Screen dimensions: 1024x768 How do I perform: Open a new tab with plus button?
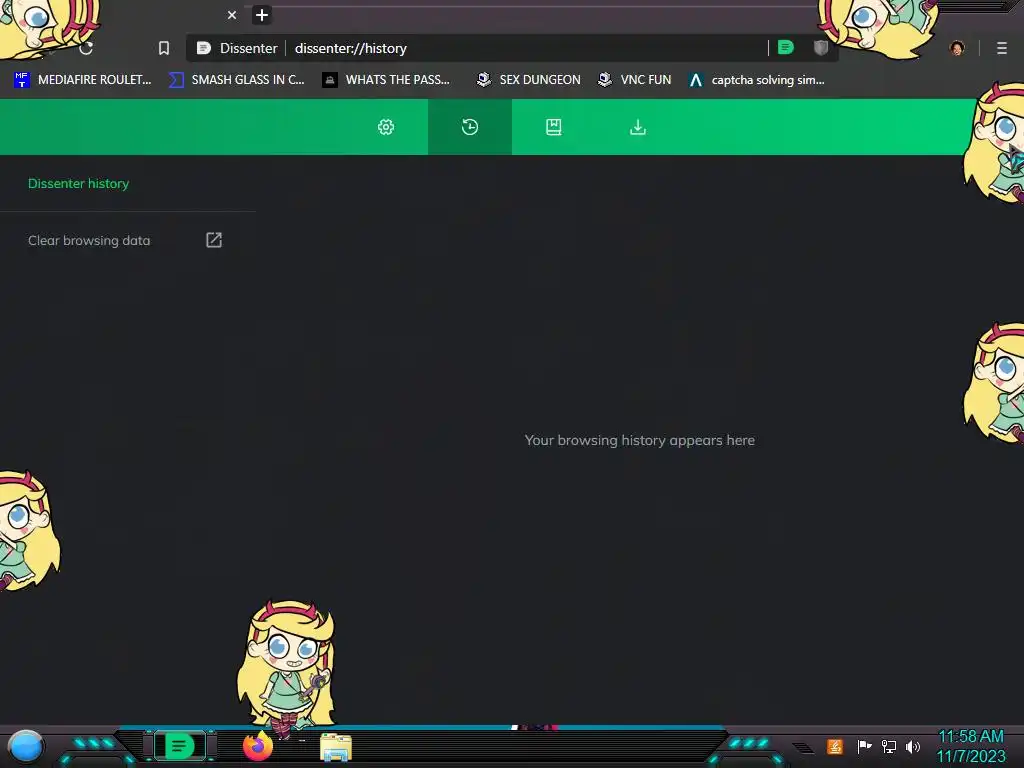point(262,15)
